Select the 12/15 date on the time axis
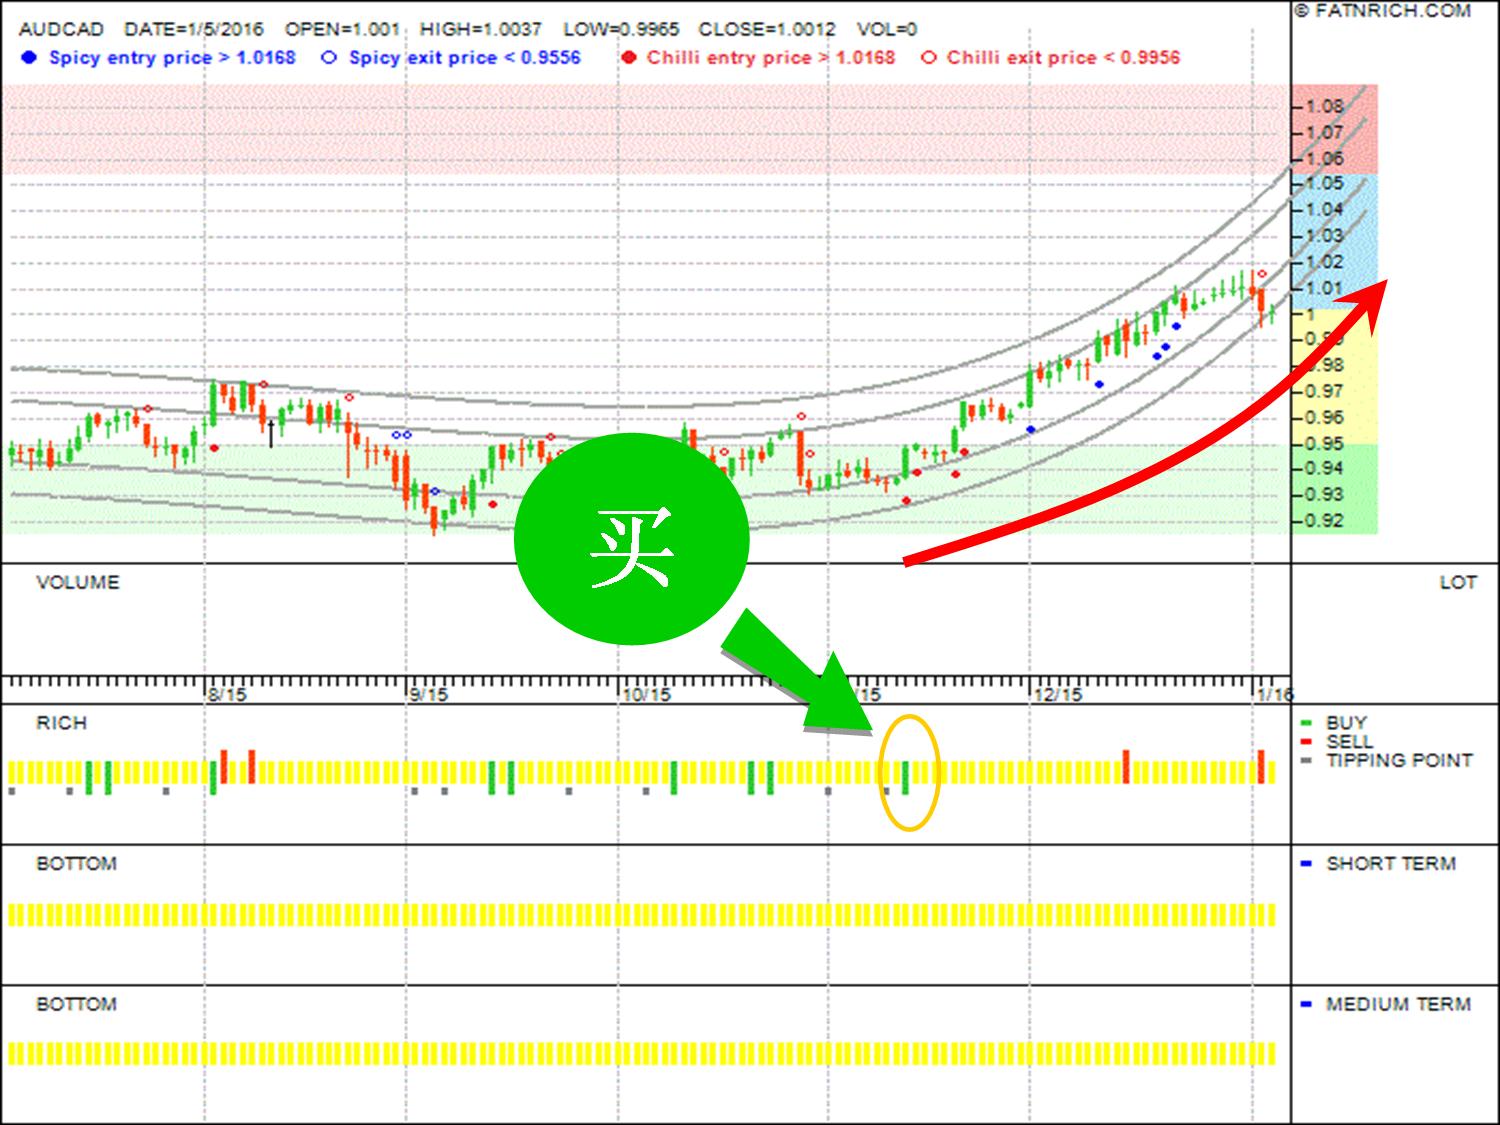 1059,694
